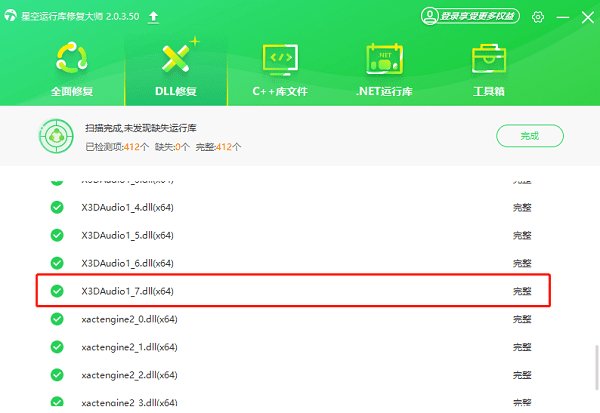Open the settings gear icon

click(538, 17)
